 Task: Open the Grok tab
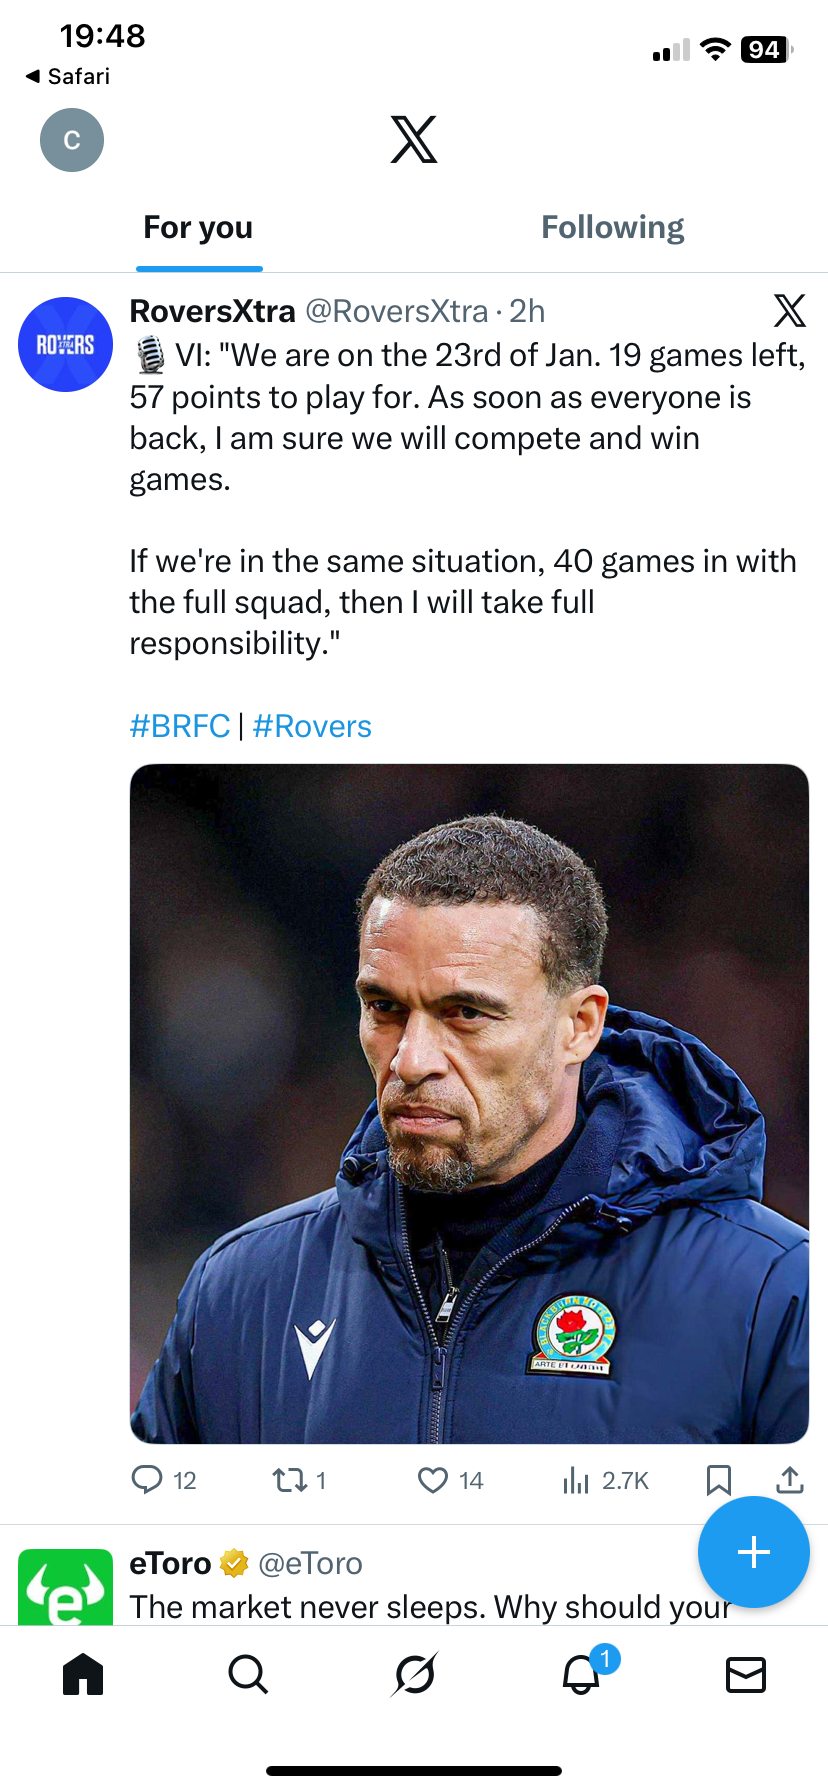coord(414,1674)
